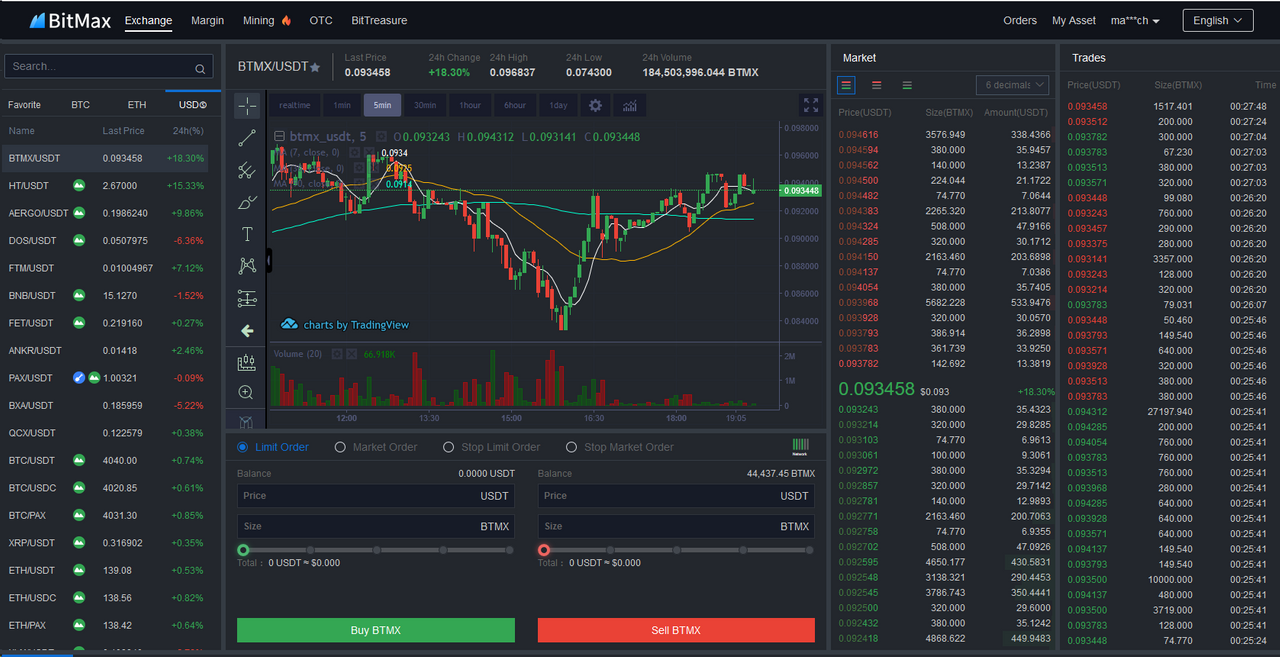Choose Stop Market Order radio button
The height and width of the screenshot is (657, 1280).
[620, 447]
